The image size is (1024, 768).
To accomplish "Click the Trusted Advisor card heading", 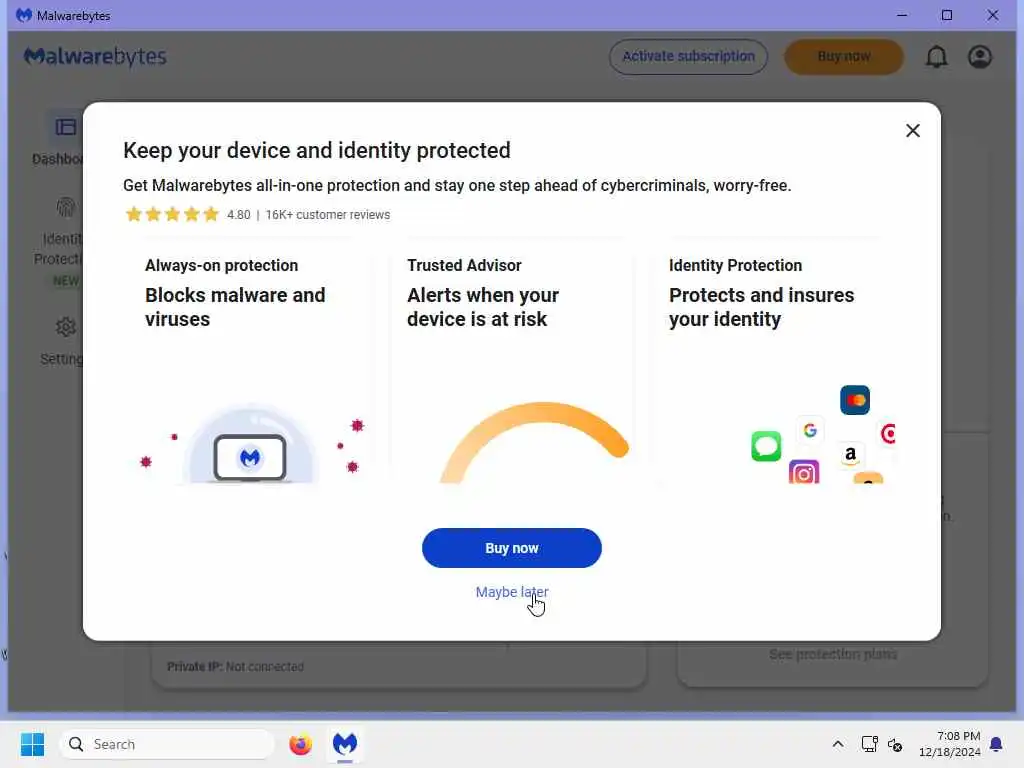I will (x=464, y=265).
